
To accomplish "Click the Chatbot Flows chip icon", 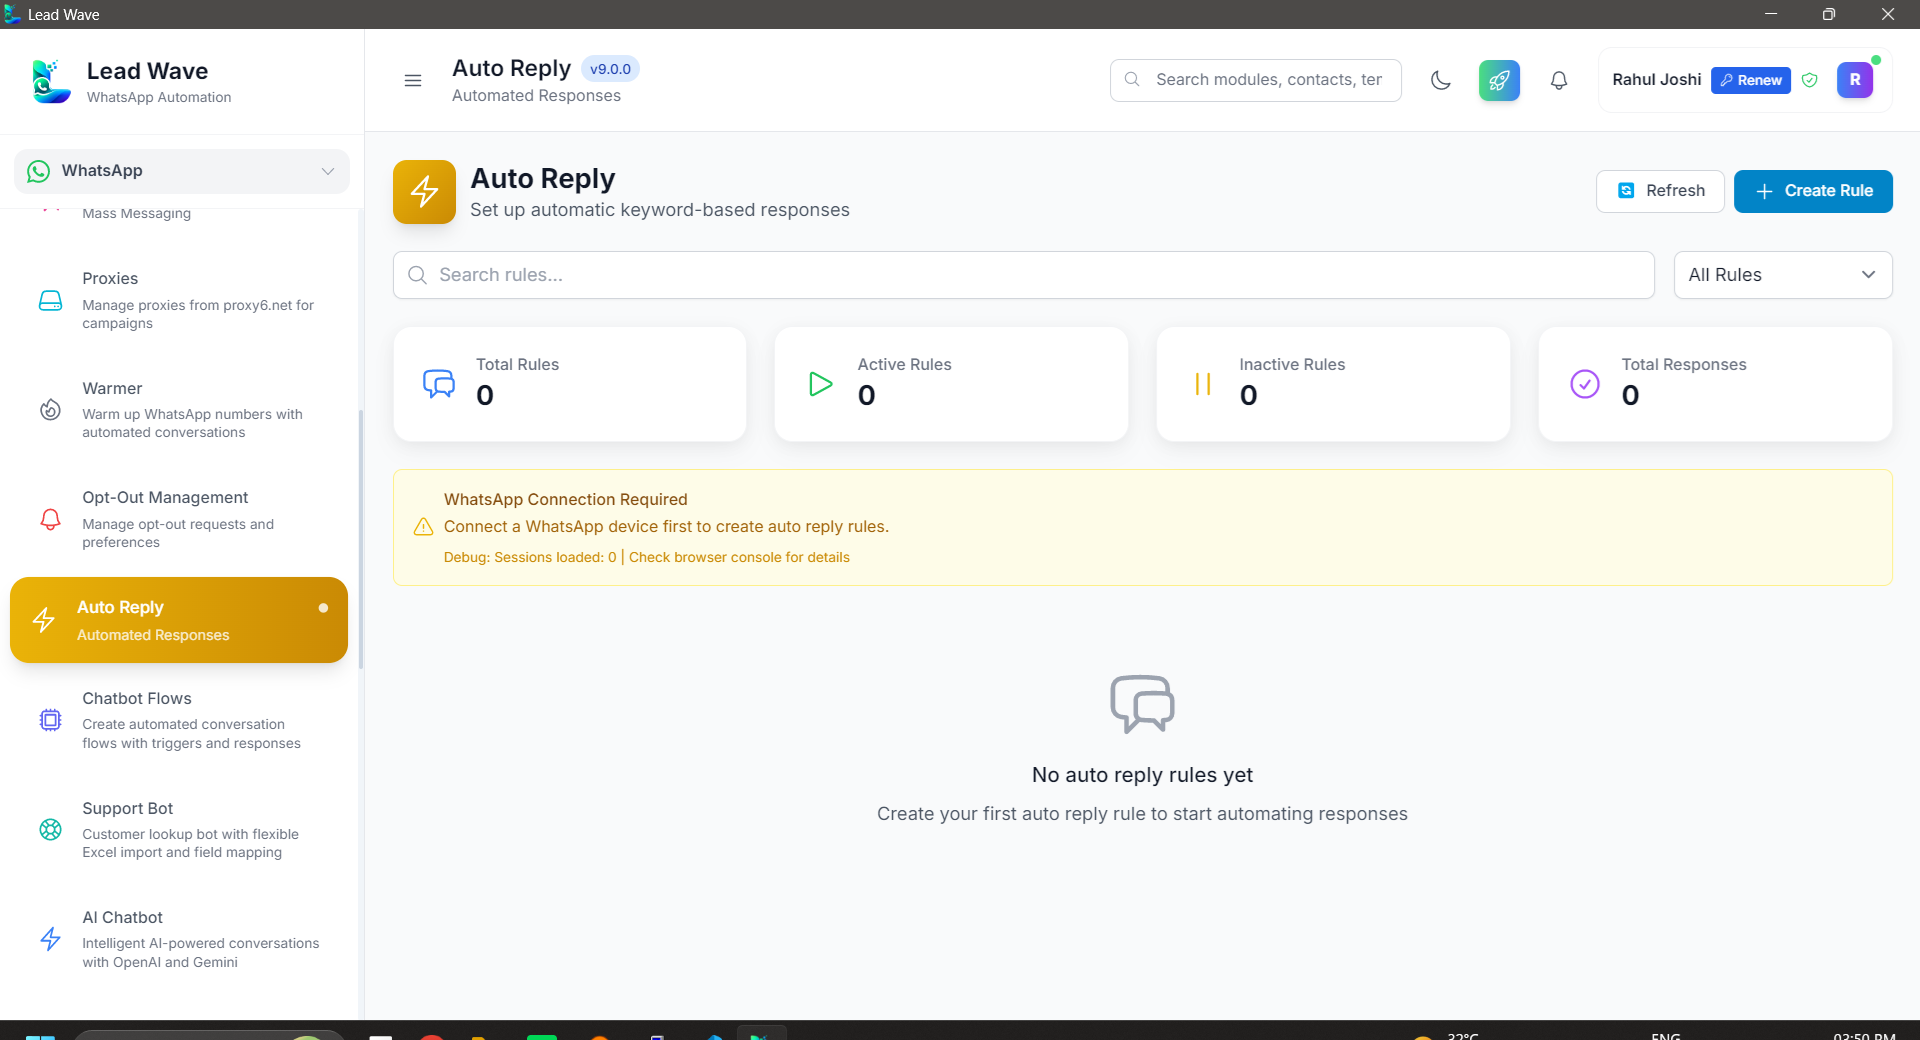I will [x=50, y=720].
